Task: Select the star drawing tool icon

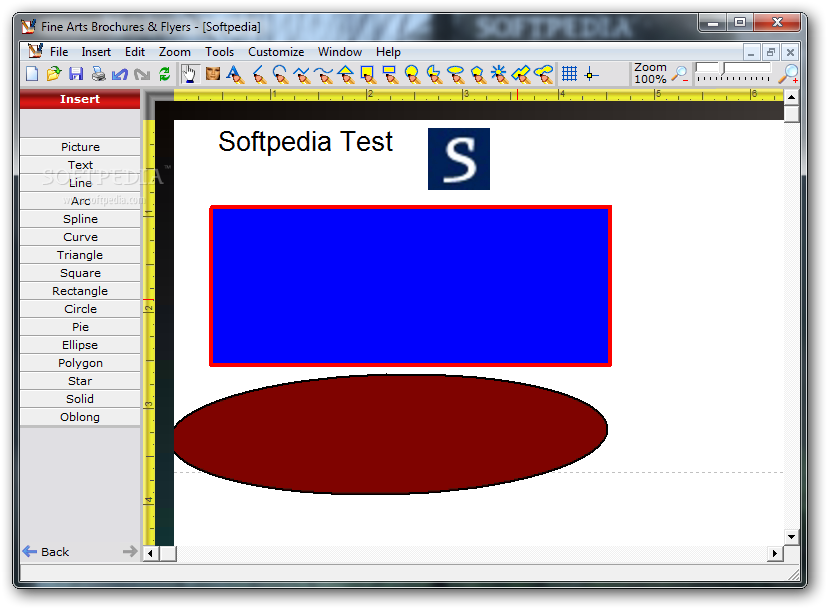Action: [x=499, y=74]
